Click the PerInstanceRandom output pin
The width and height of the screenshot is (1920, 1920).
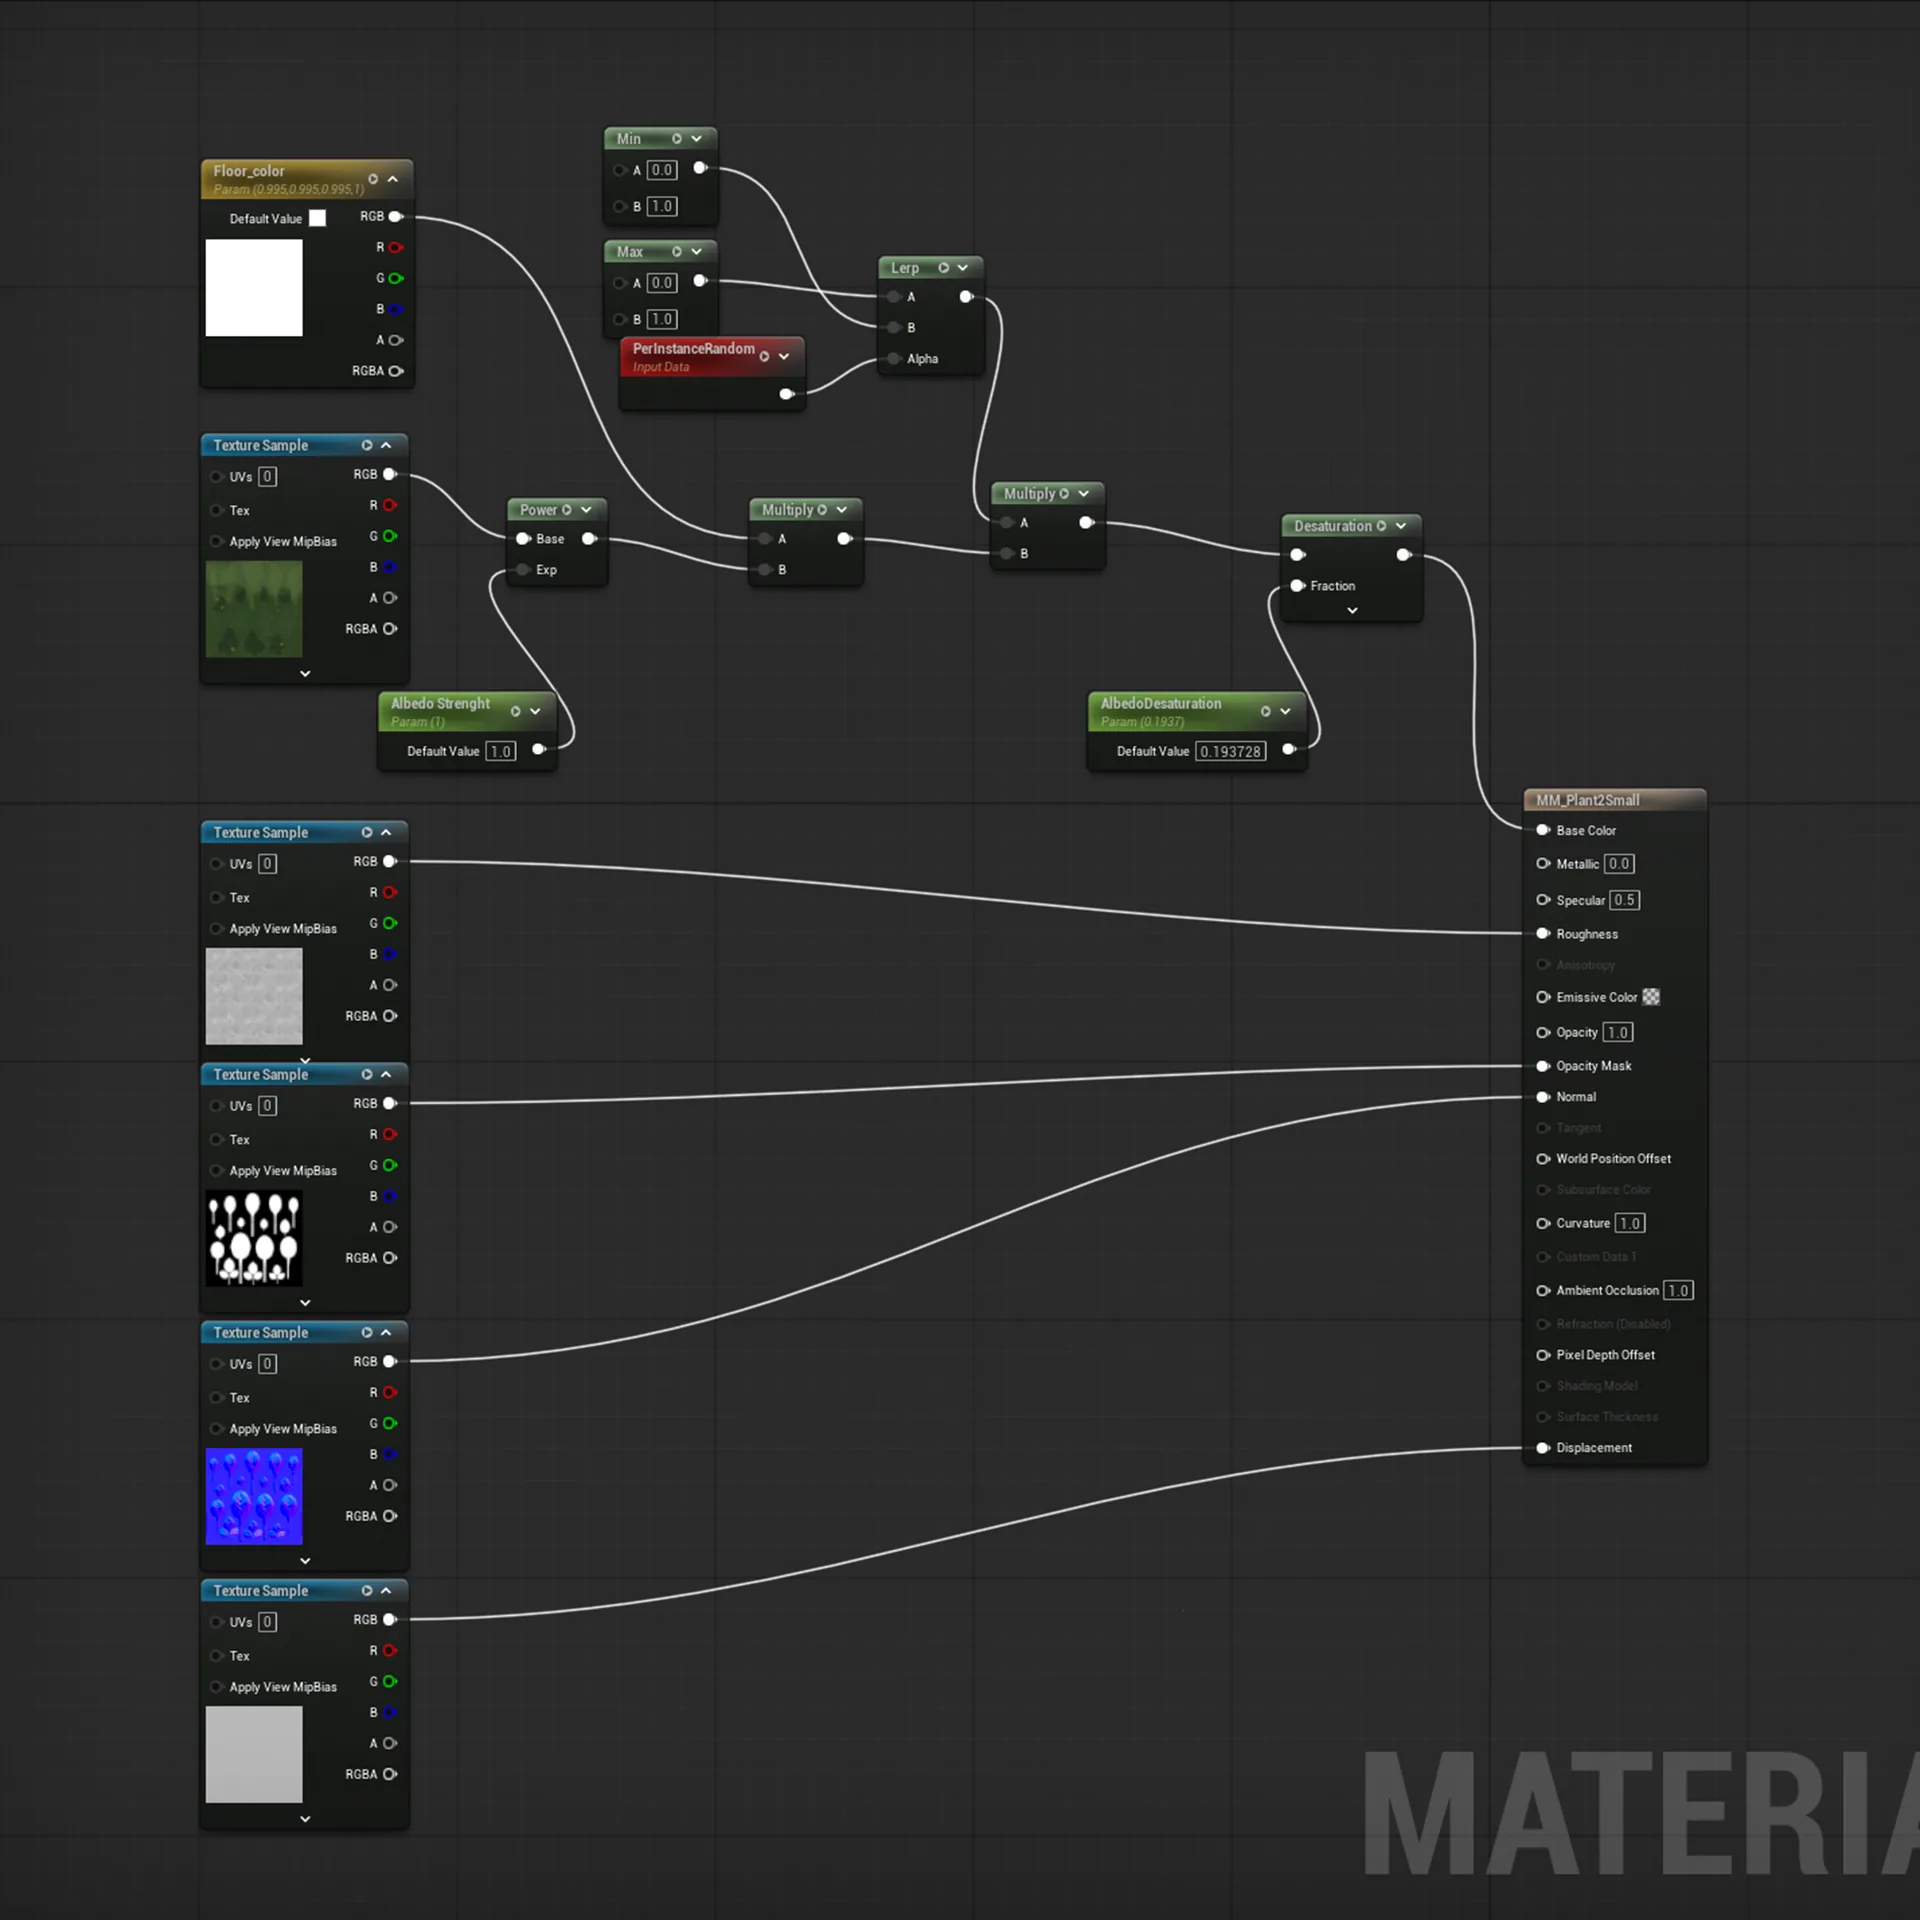pyautogui.click(x=787, y=394)
